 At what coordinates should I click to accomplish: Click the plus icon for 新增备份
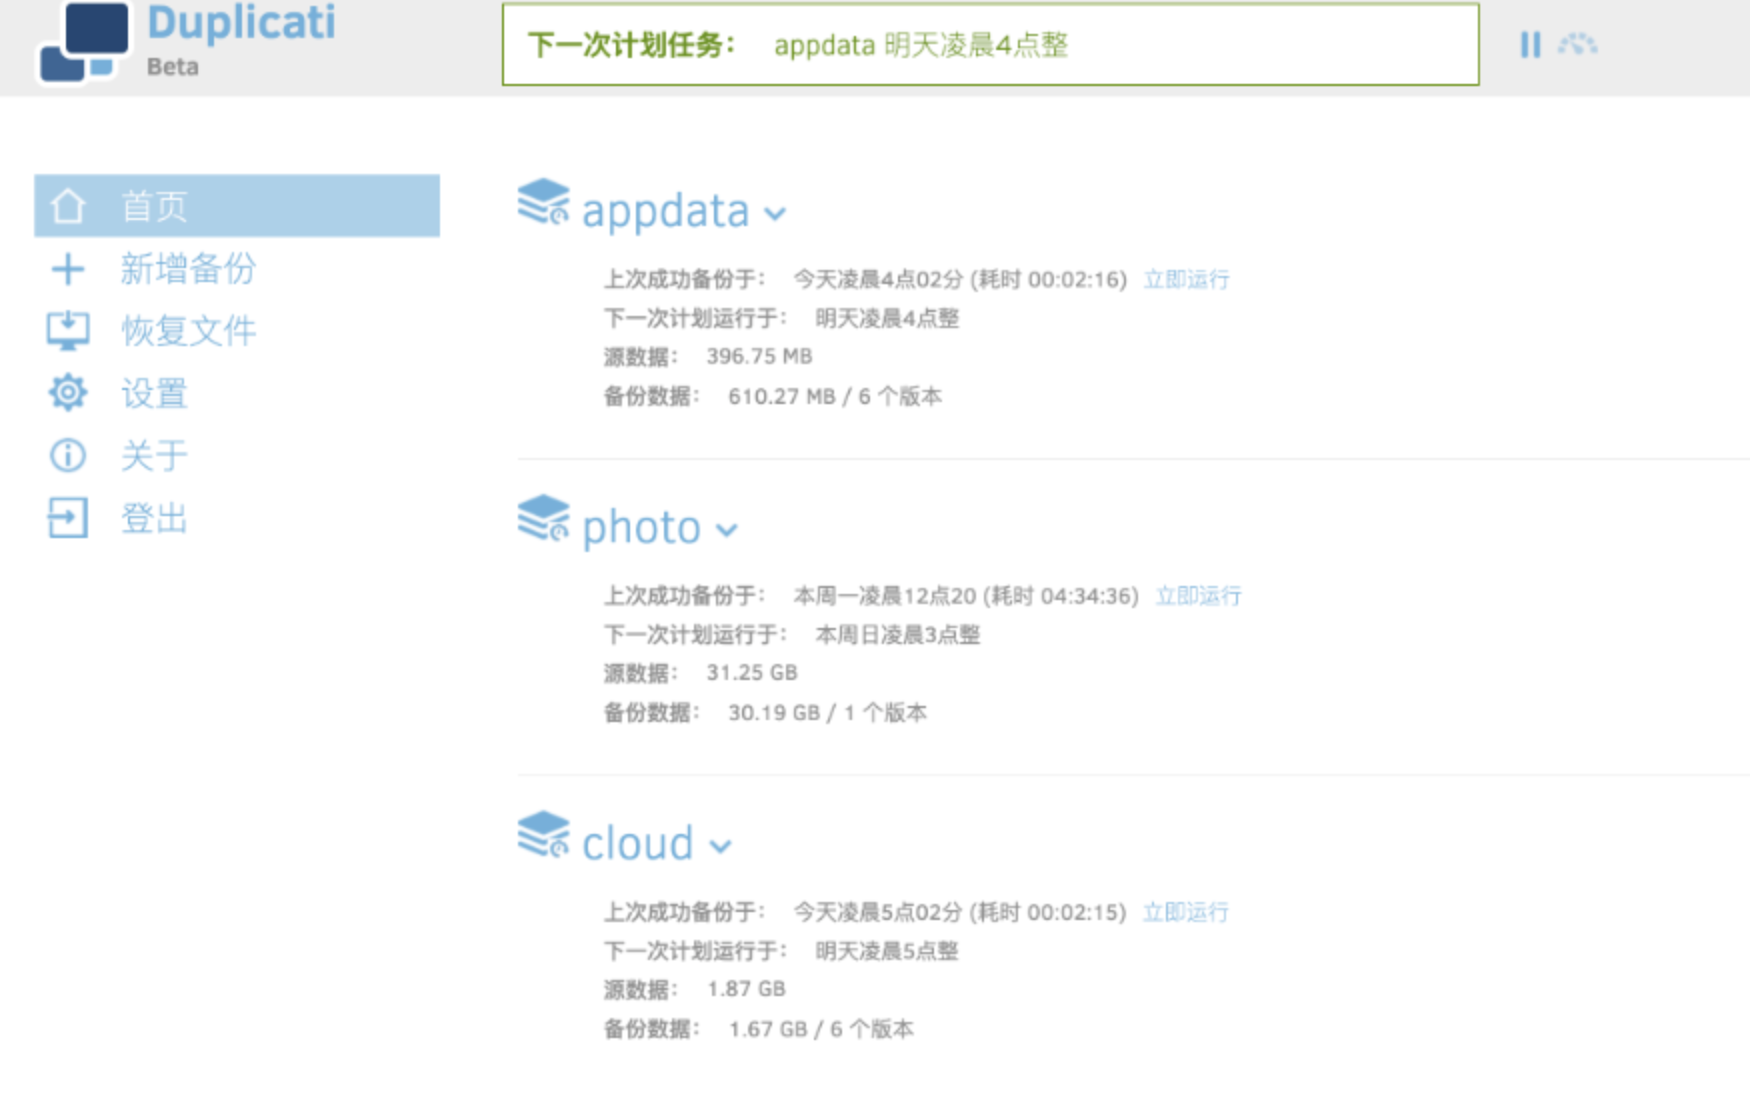[x=68, y=268]
